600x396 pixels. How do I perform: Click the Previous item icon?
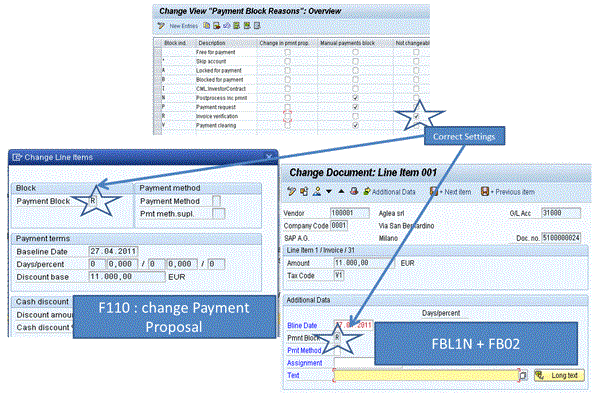click(x=485, y=191)
